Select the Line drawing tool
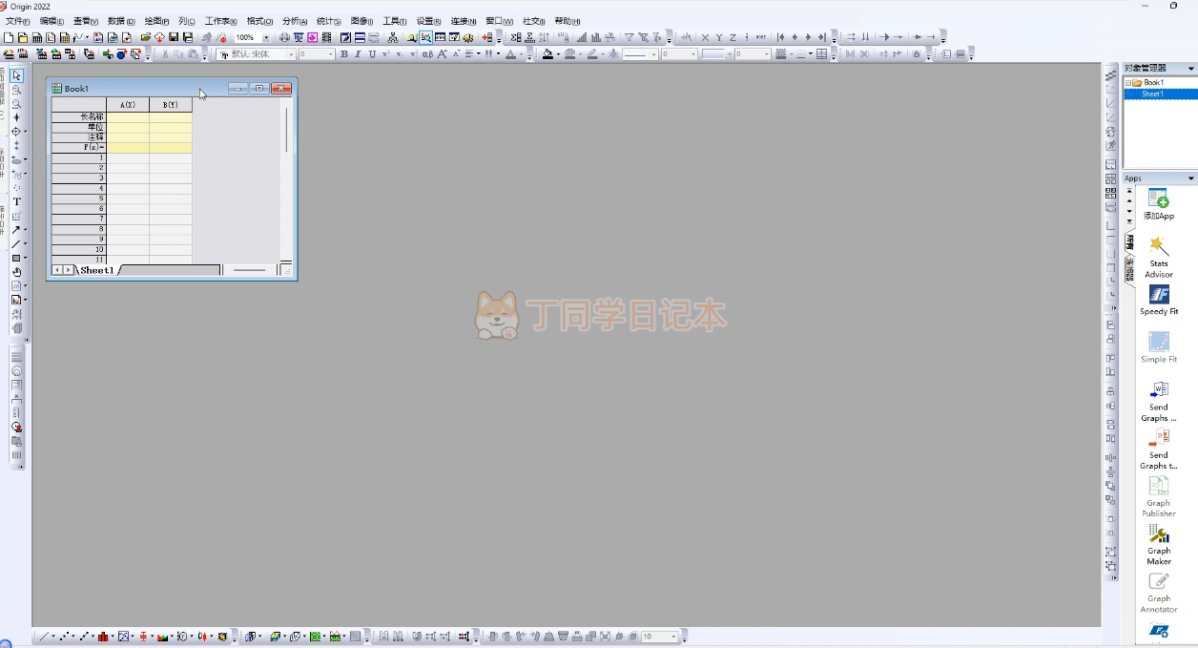Image resolution: width=1198 pixels, height=648 pixels. (15, 244)
